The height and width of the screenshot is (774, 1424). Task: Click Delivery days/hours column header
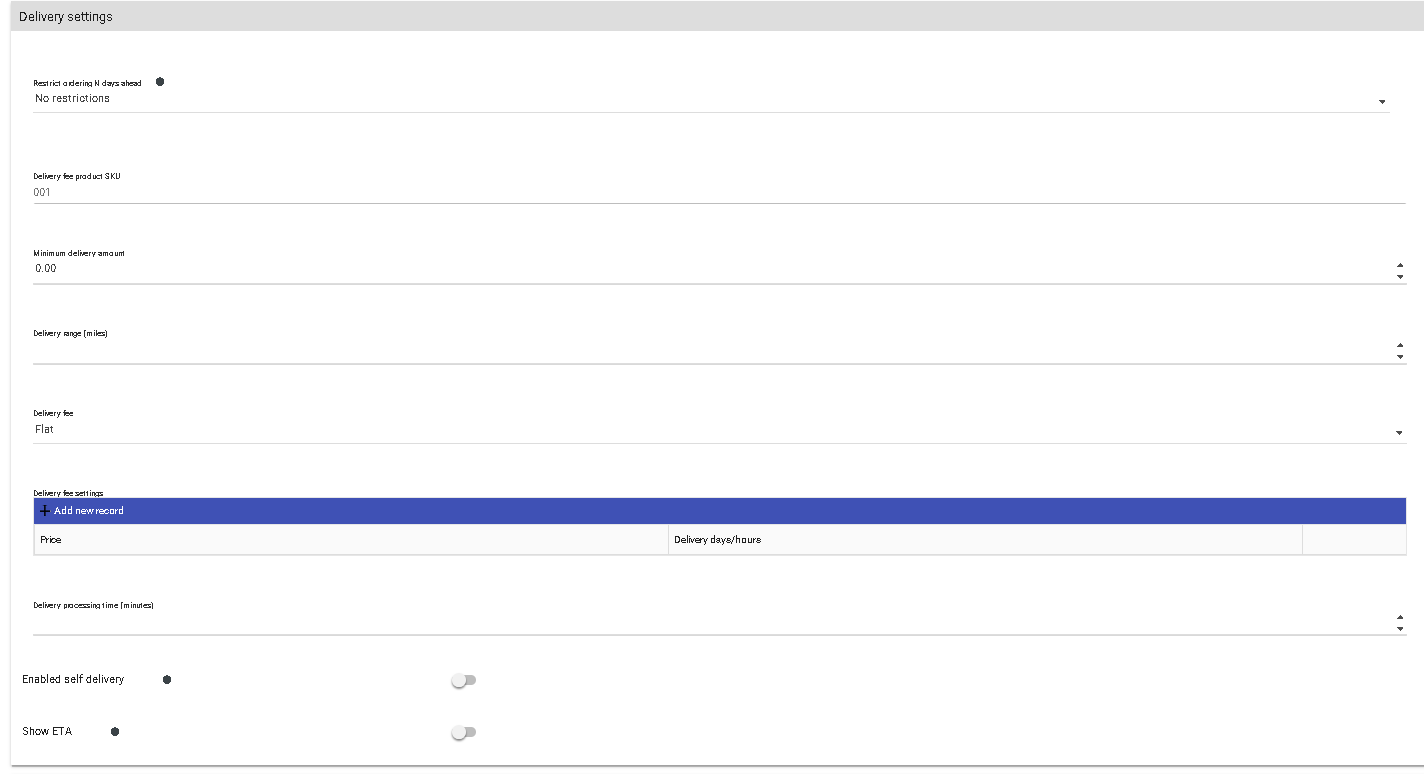tap(985, 540)
